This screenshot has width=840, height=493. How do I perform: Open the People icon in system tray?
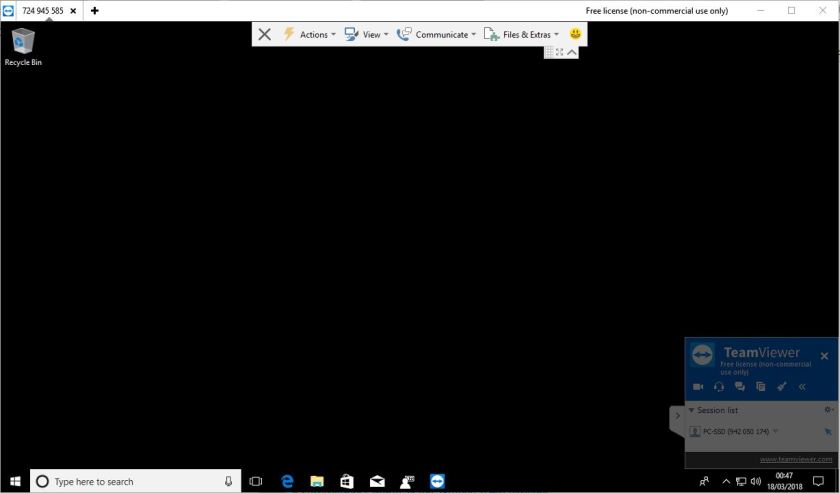coord(704,481)
